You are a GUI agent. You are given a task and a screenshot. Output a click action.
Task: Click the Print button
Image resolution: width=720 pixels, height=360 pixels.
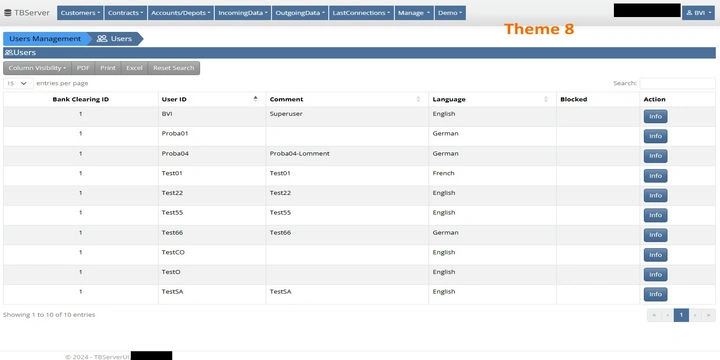[x=108, y=68]
